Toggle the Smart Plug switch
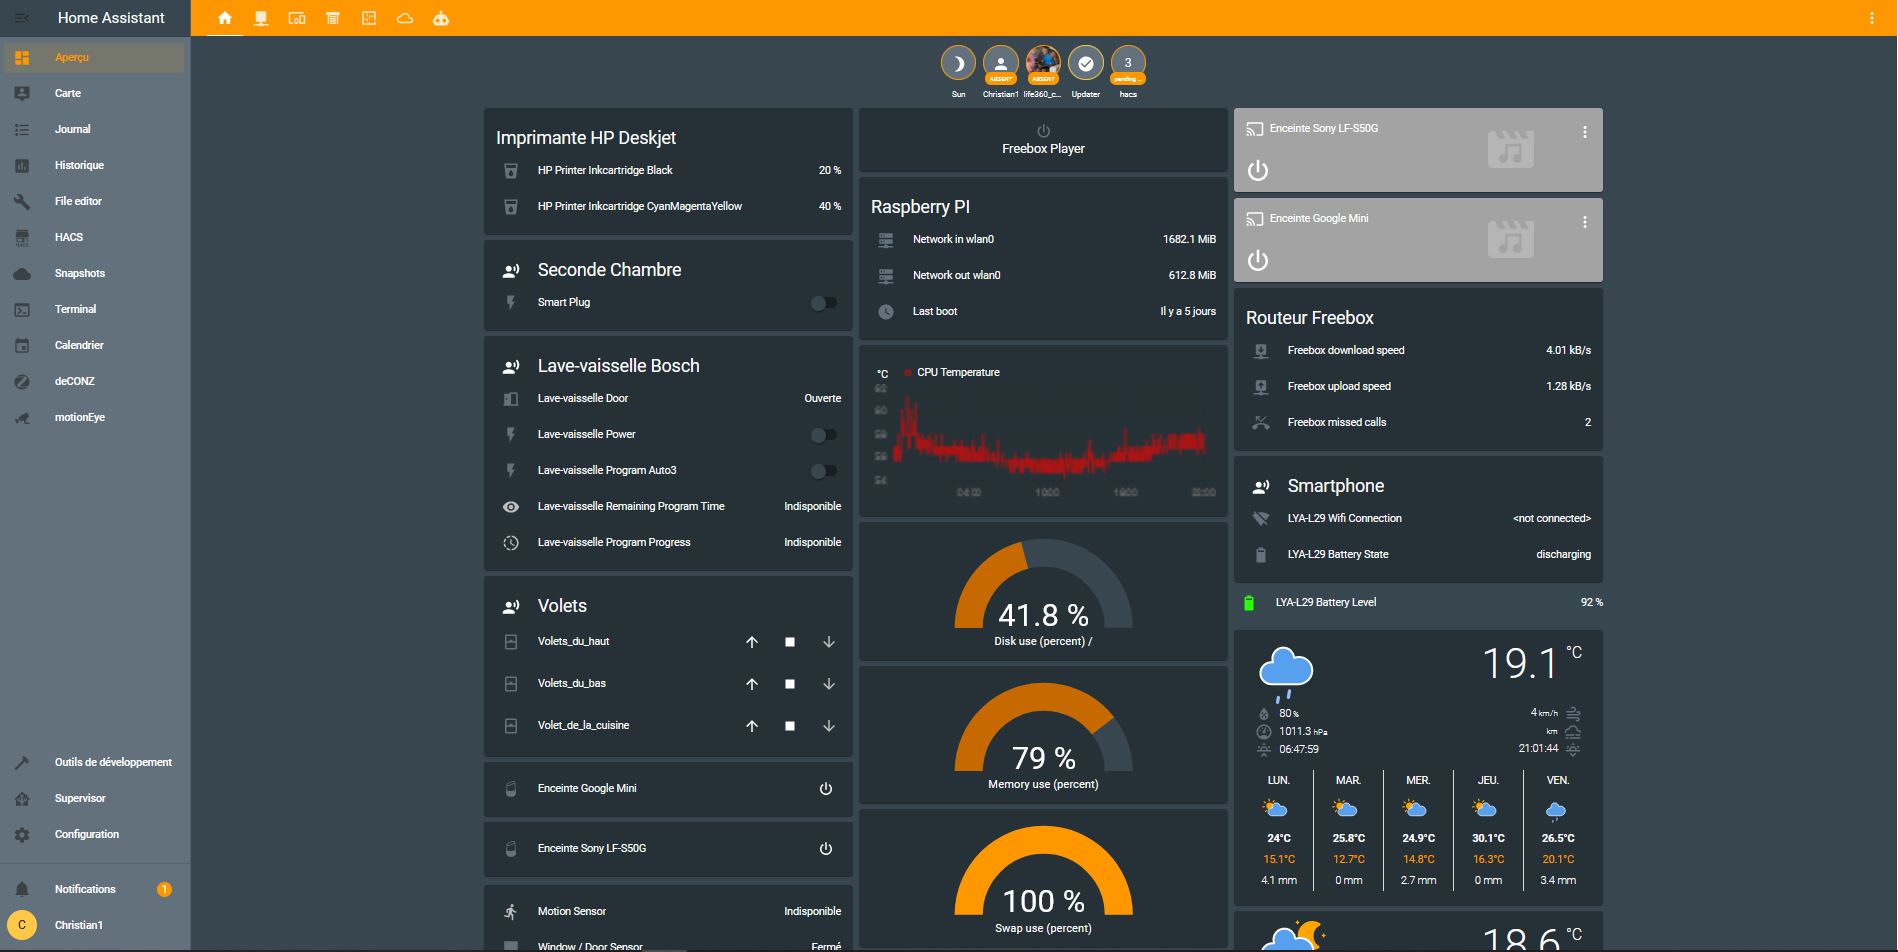This screenshot has width=1898, height=952. (x=823, y=303)
